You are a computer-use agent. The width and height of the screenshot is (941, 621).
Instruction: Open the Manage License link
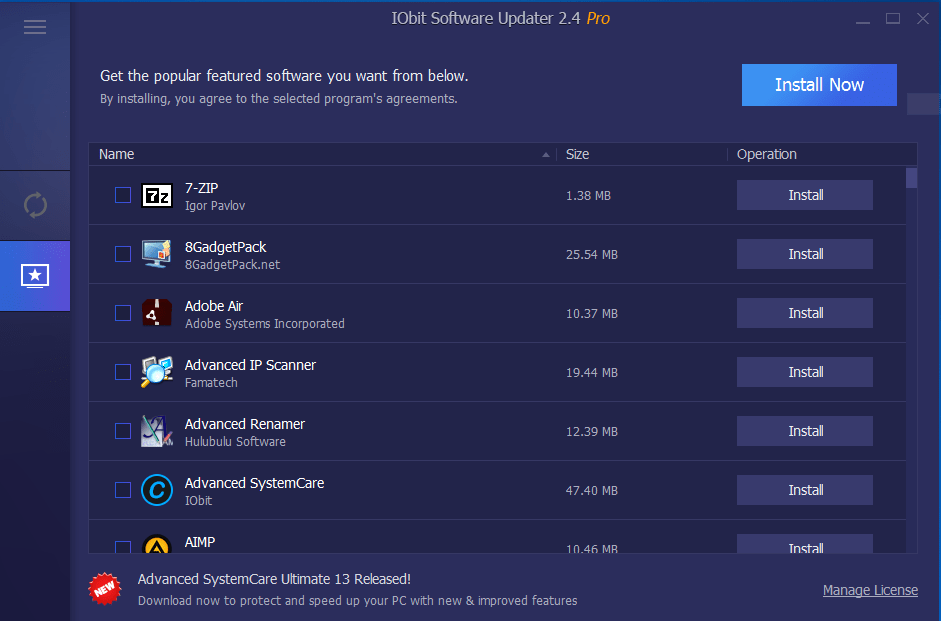870,590
